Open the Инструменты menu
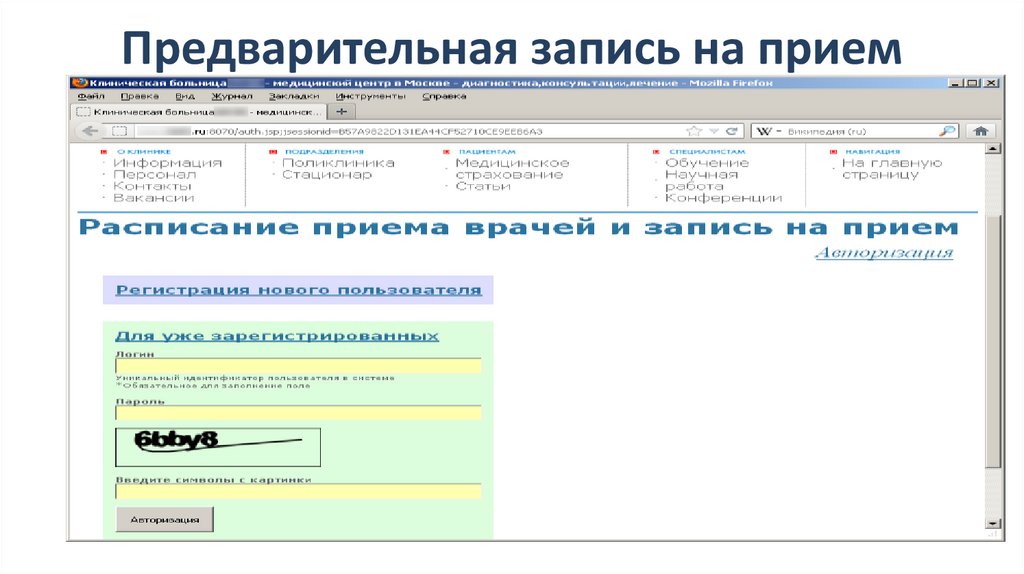This screenshot has height=574, width=1024. (371, 97)
